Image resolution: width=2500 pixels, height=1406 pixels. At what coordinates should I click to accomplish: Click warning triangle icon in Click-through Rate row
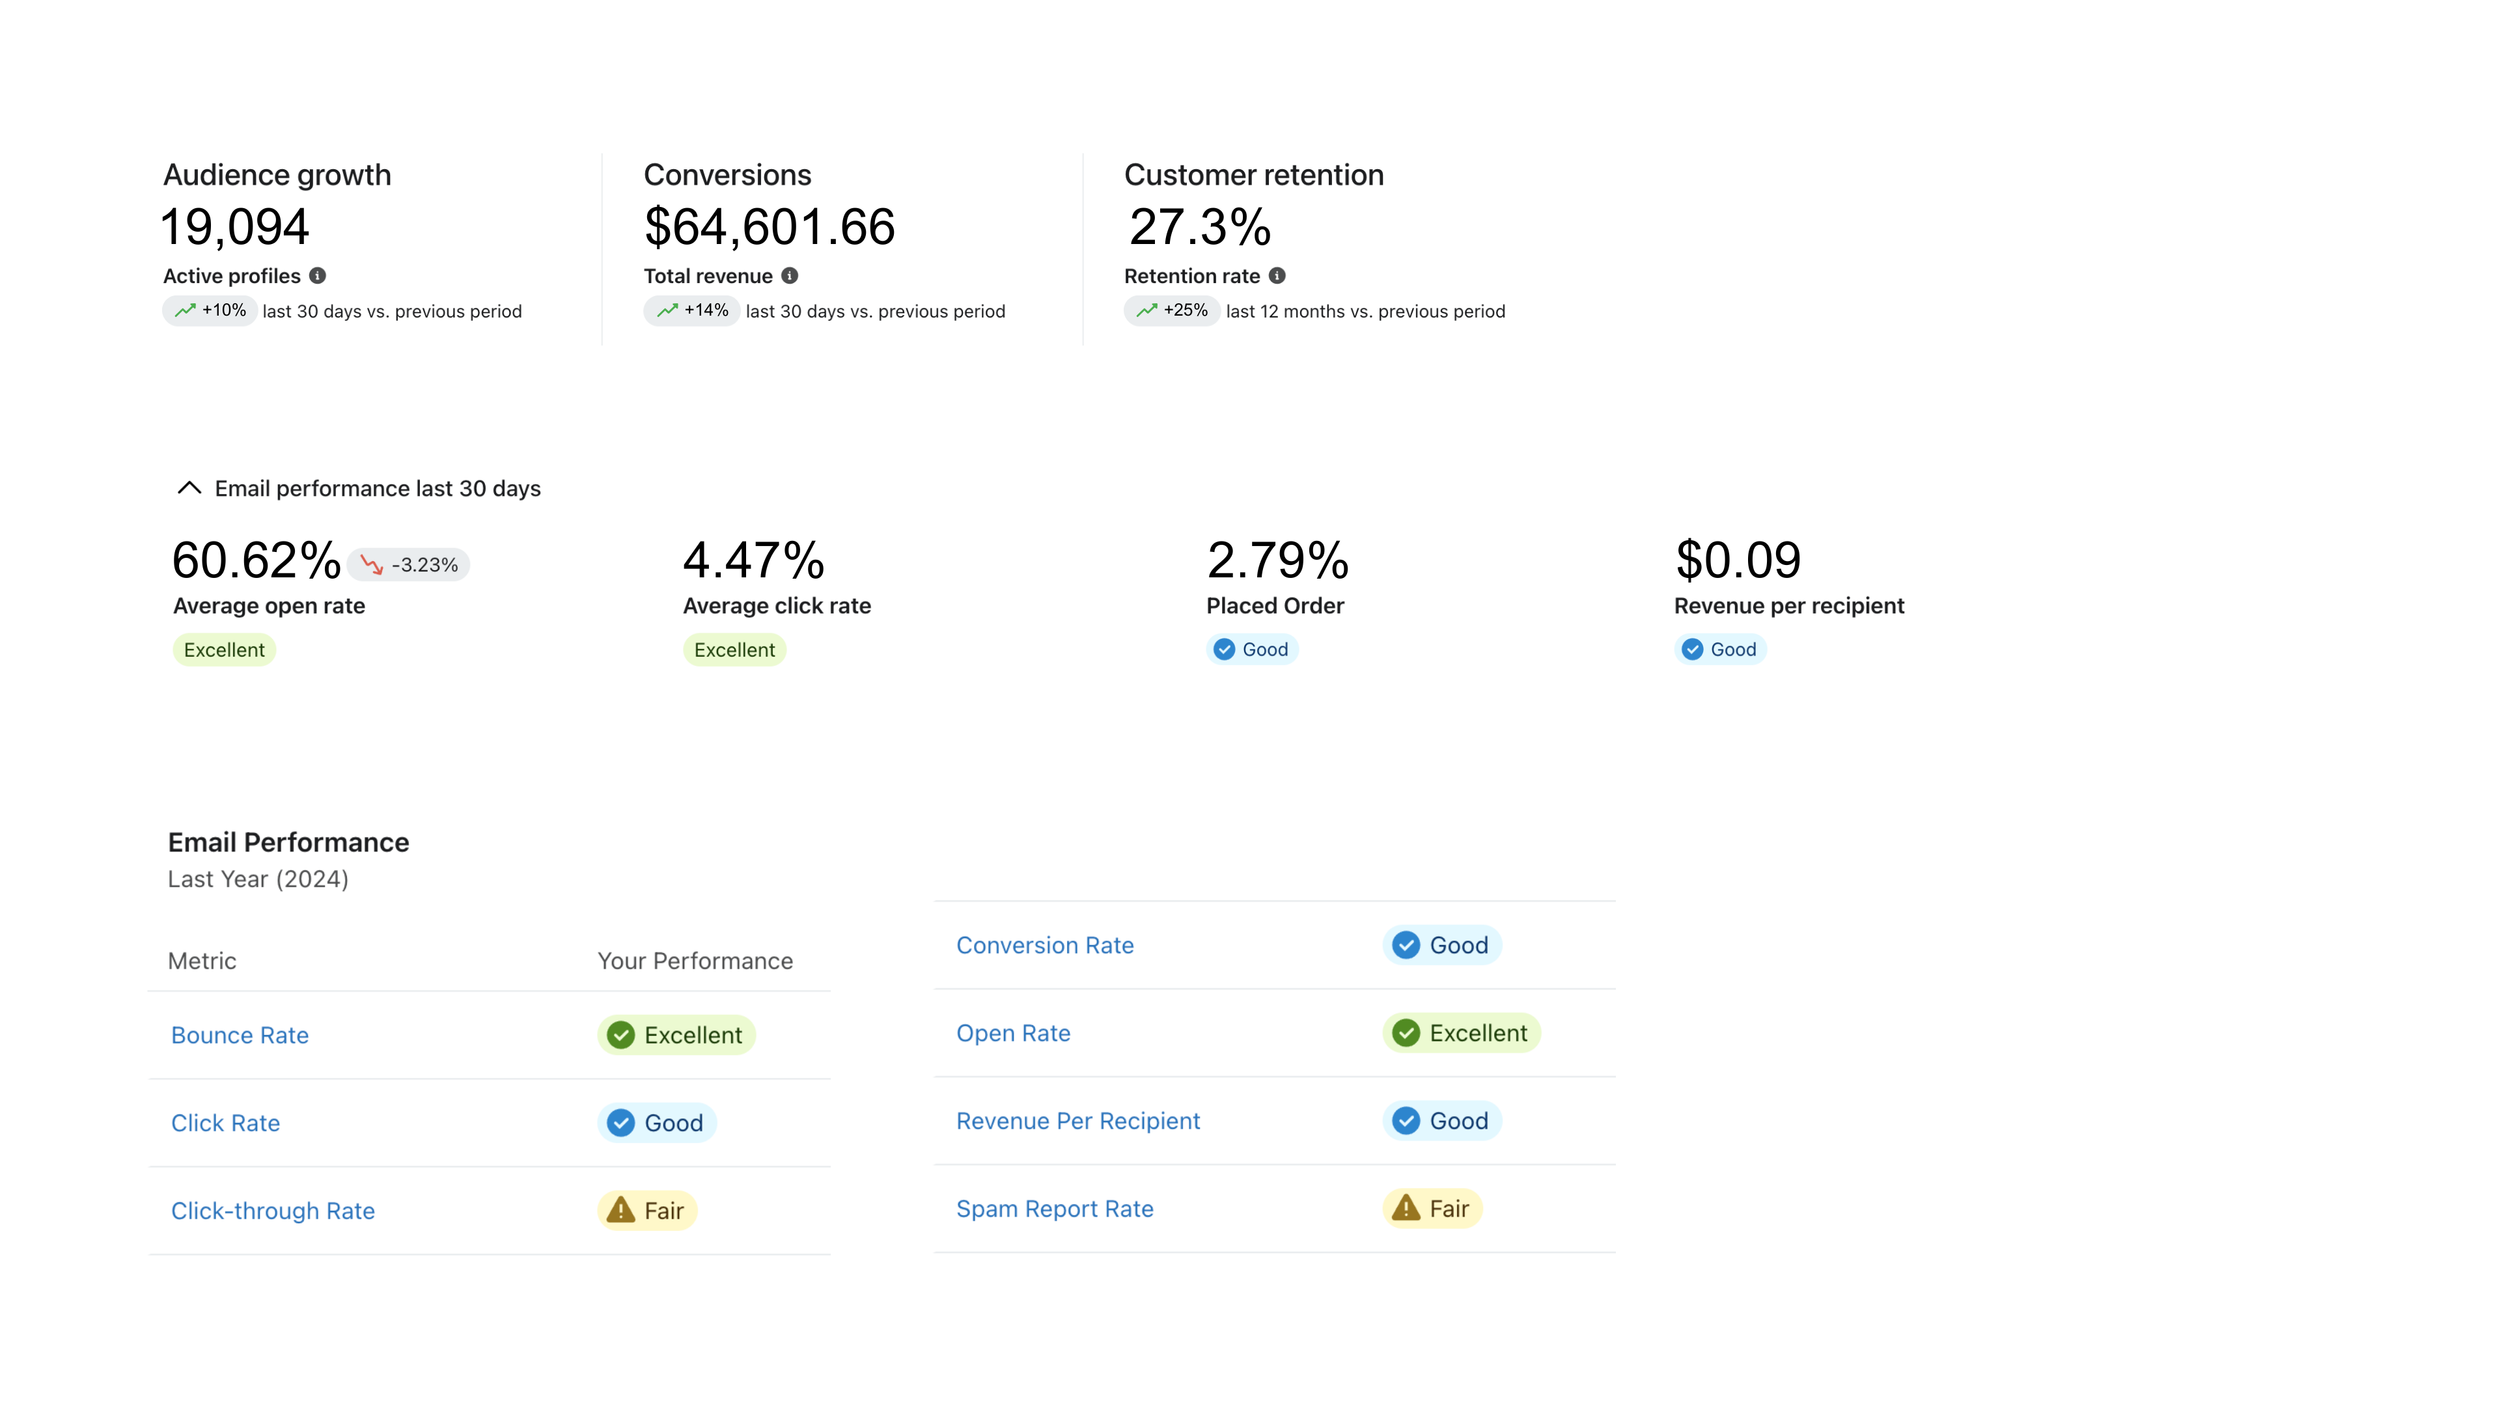620,1210
